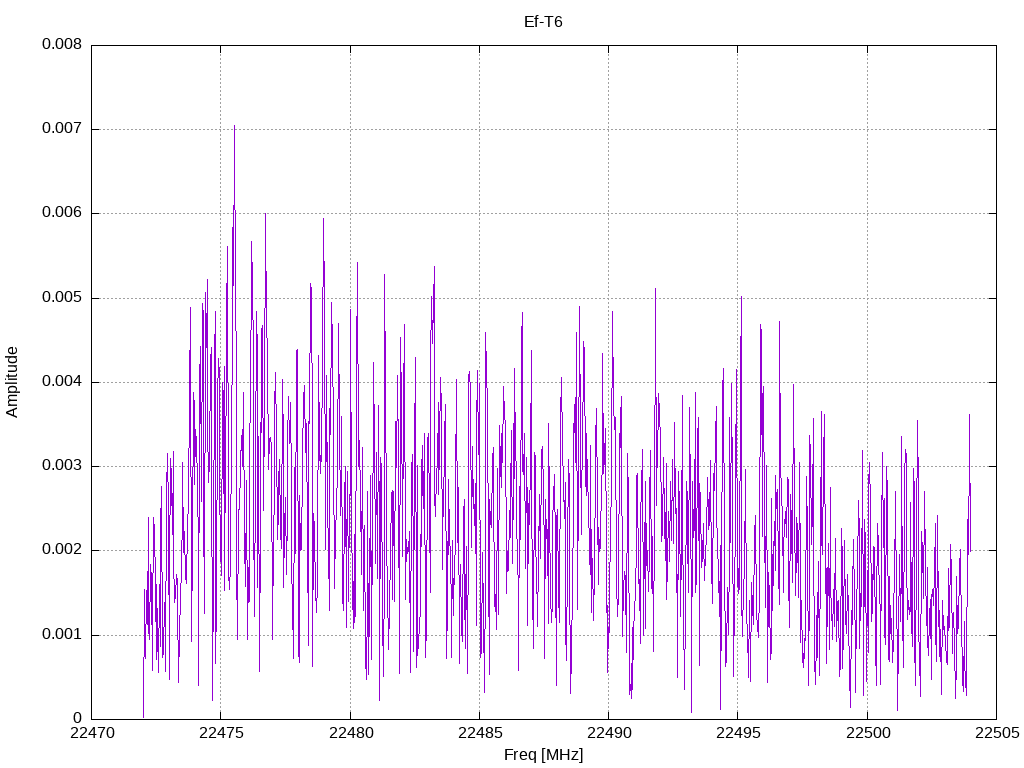Click y-axis tick label 0.004
1024x768 pixels.
pos(62,382)
